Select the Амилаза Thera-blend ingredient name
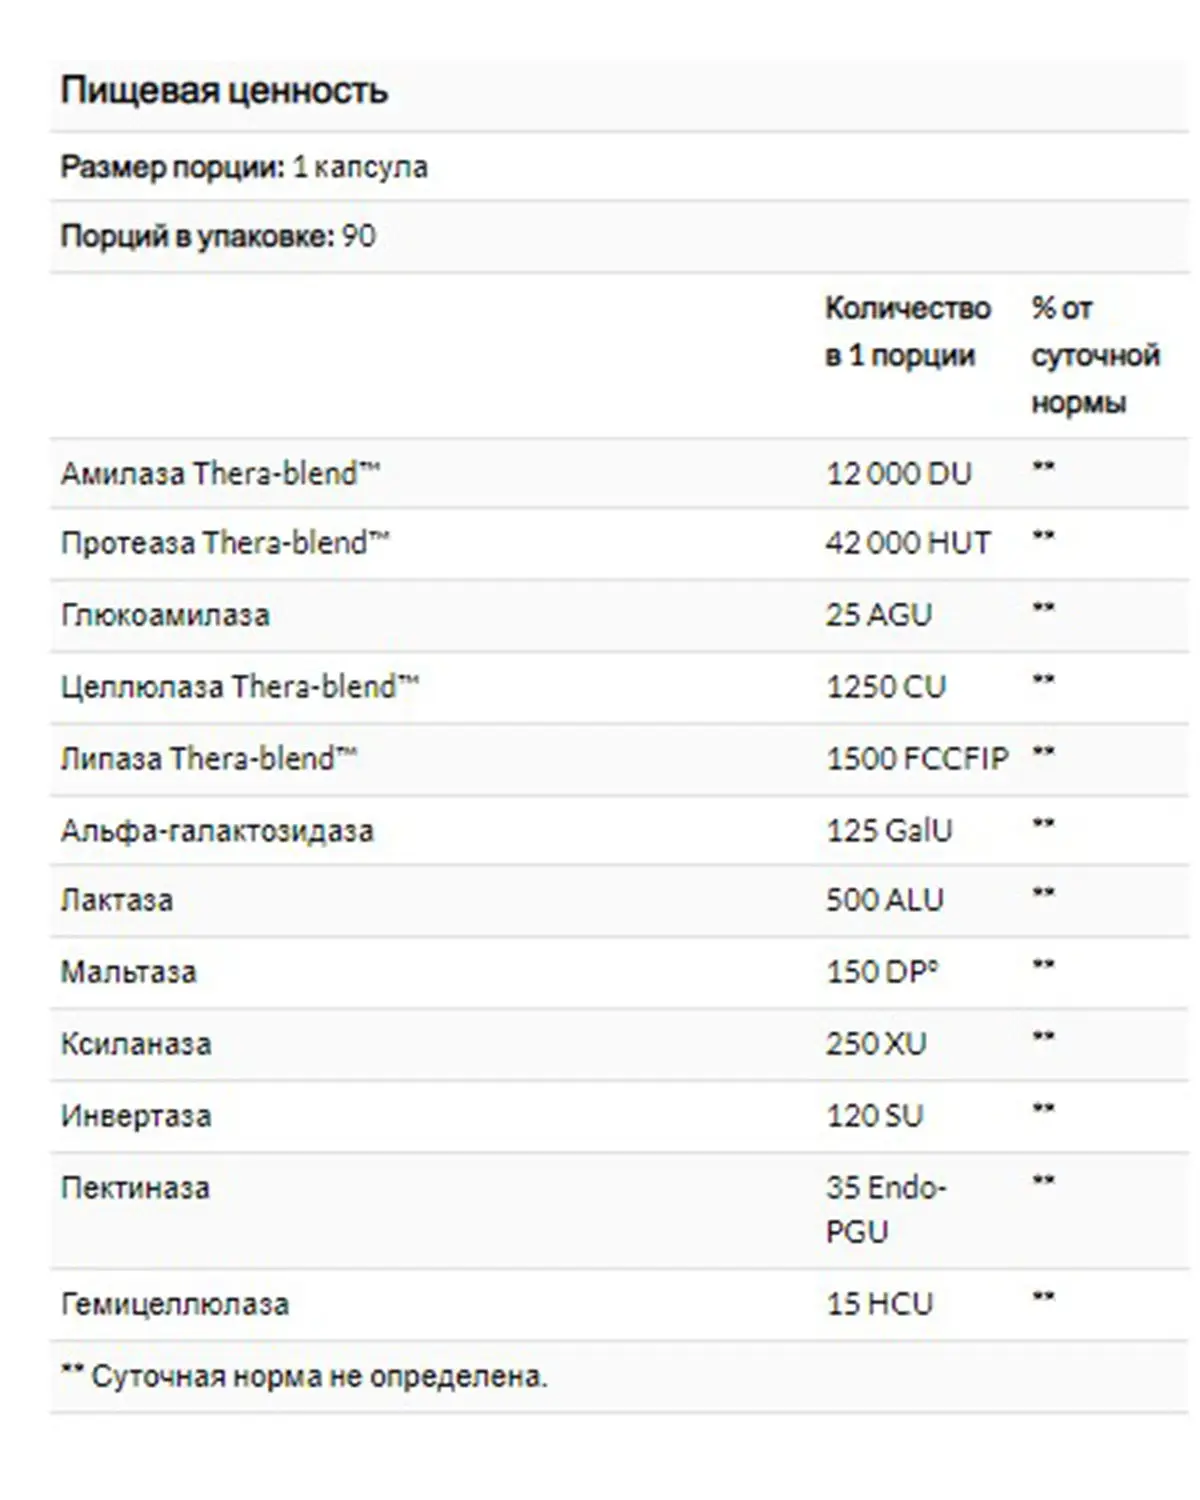Image resolution: width=1200 pixels, height=1500 pixels. coord(221,472)
